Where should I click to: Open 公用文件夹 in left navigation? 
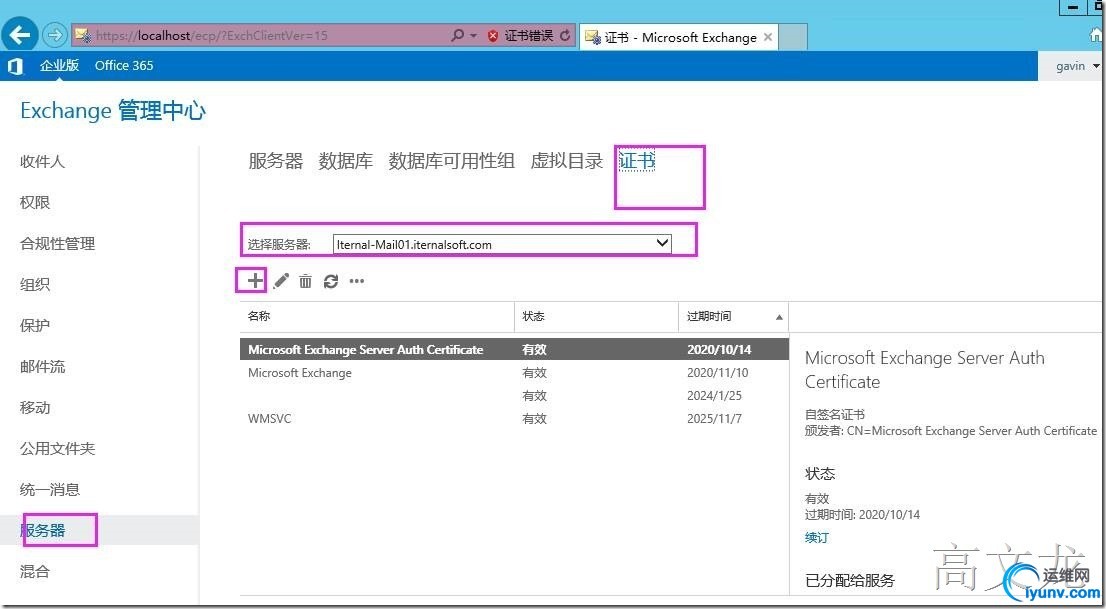[x=57, y=448]
